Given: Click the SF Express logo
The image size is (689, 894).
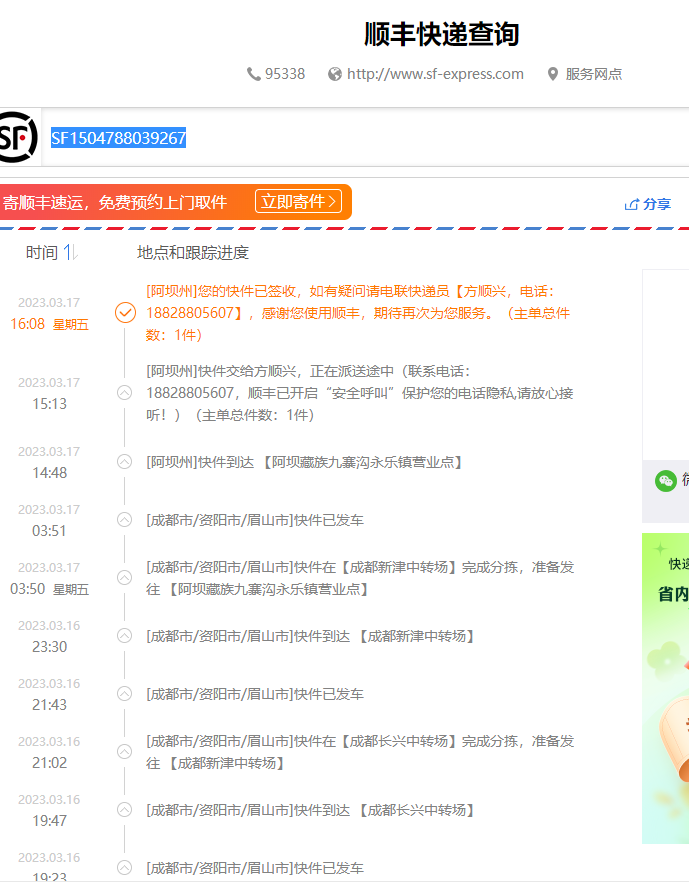Looking at the screenshot, I should tap(19, 137).
